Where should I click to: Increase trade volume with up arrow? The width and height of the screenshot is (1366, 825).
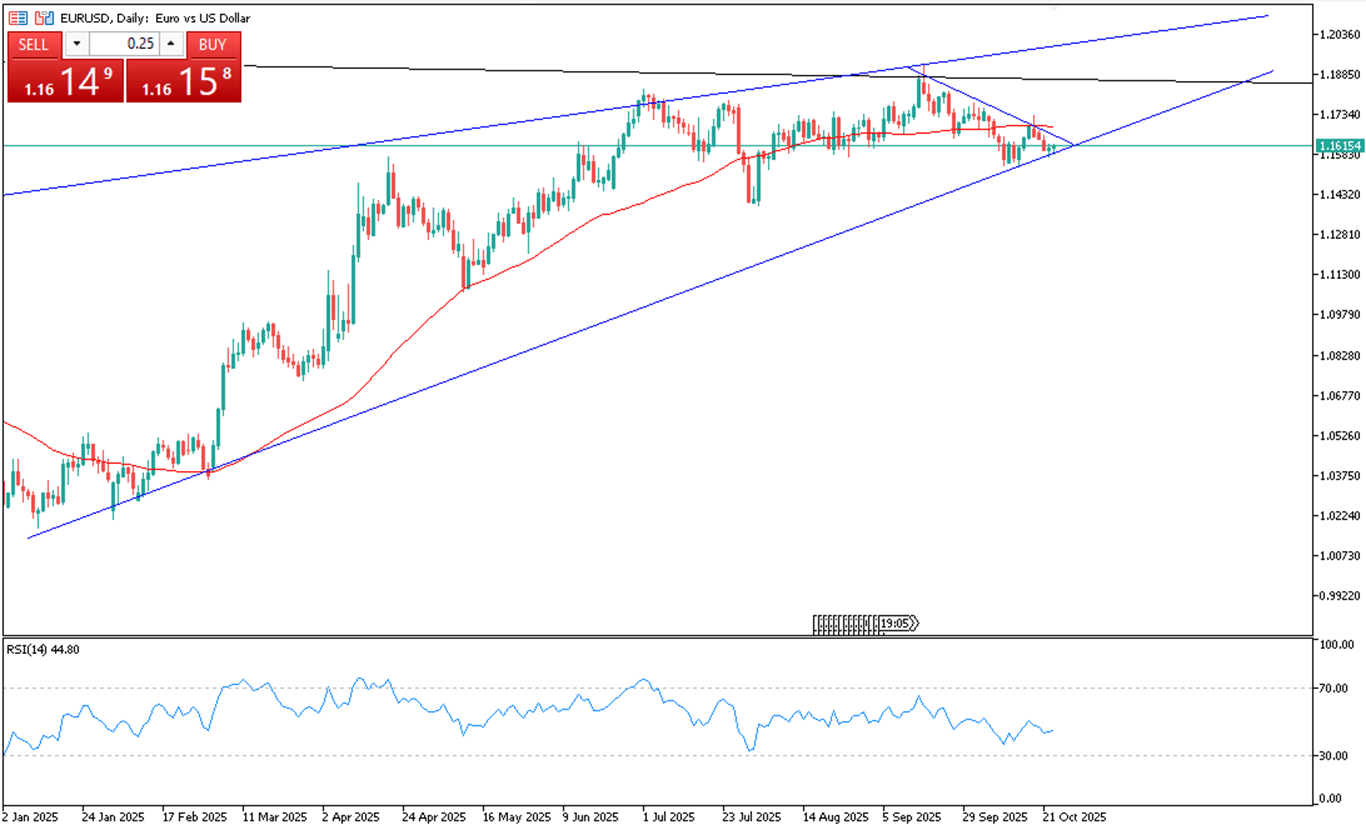(x=170, y=45)
